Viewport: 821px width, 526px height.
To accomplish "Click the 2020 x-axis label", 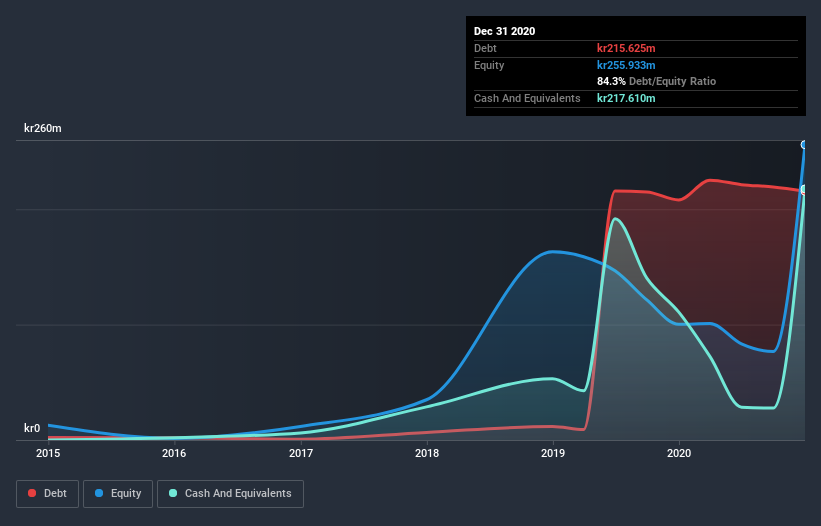I will point(679,453).
